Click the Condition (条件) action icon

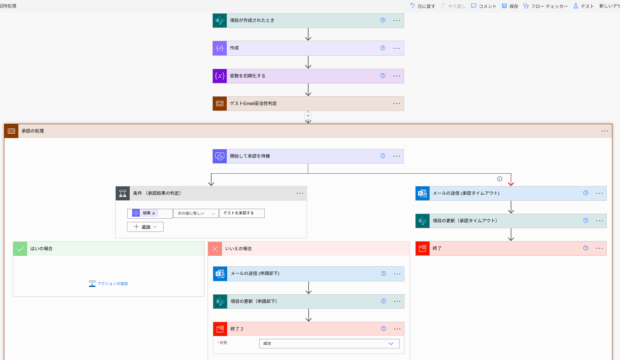[x=123, y=193]
